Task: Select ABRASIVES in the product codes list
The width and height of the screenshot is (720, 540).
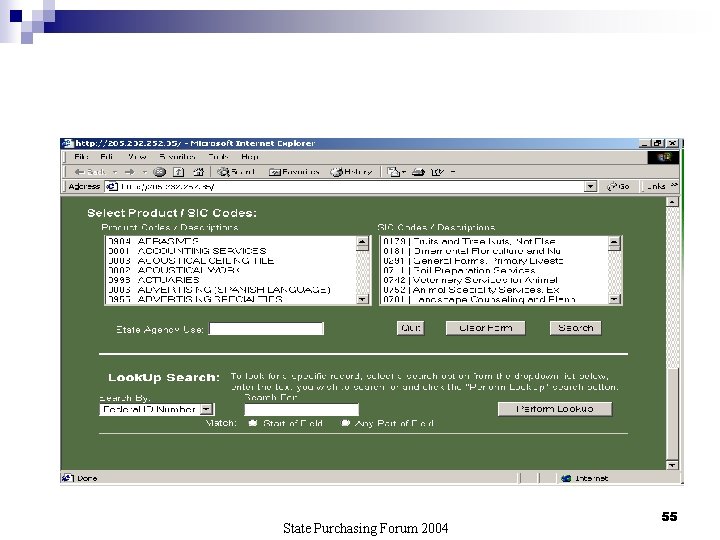Action: (x=231, y=242)
